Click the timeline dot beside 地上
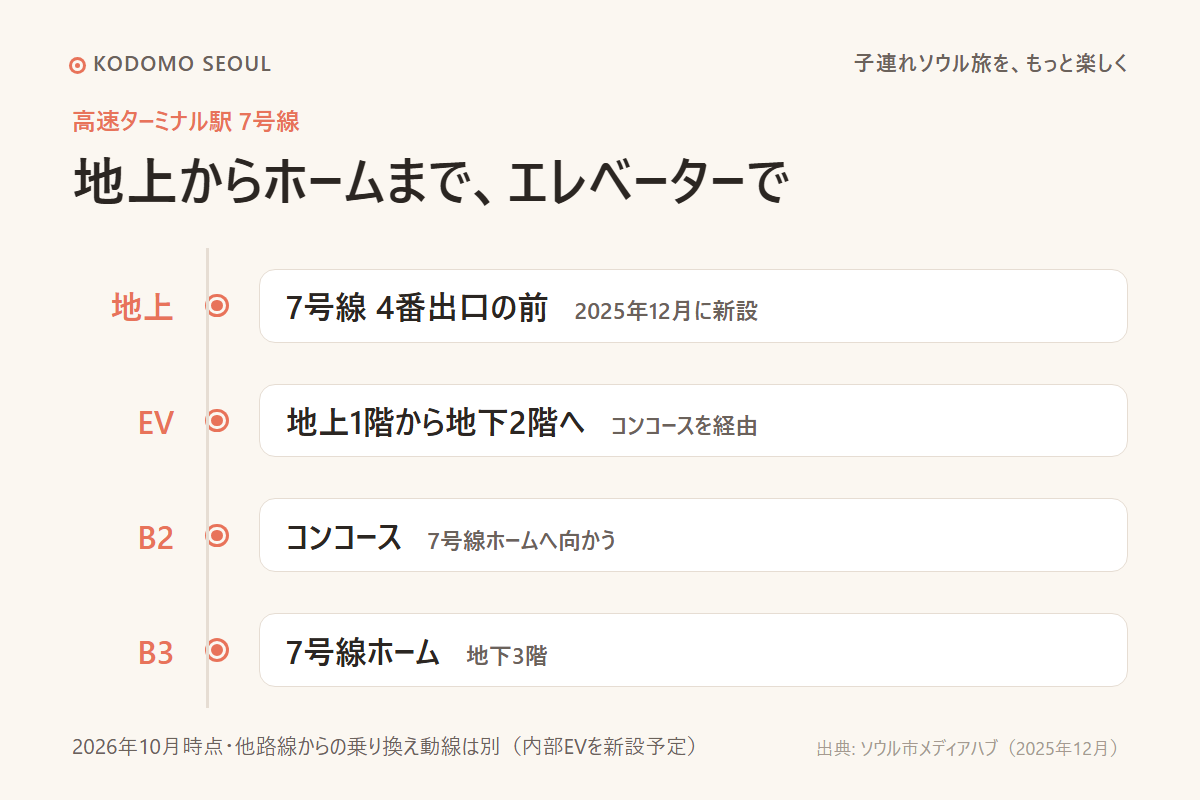 [218, 306]
